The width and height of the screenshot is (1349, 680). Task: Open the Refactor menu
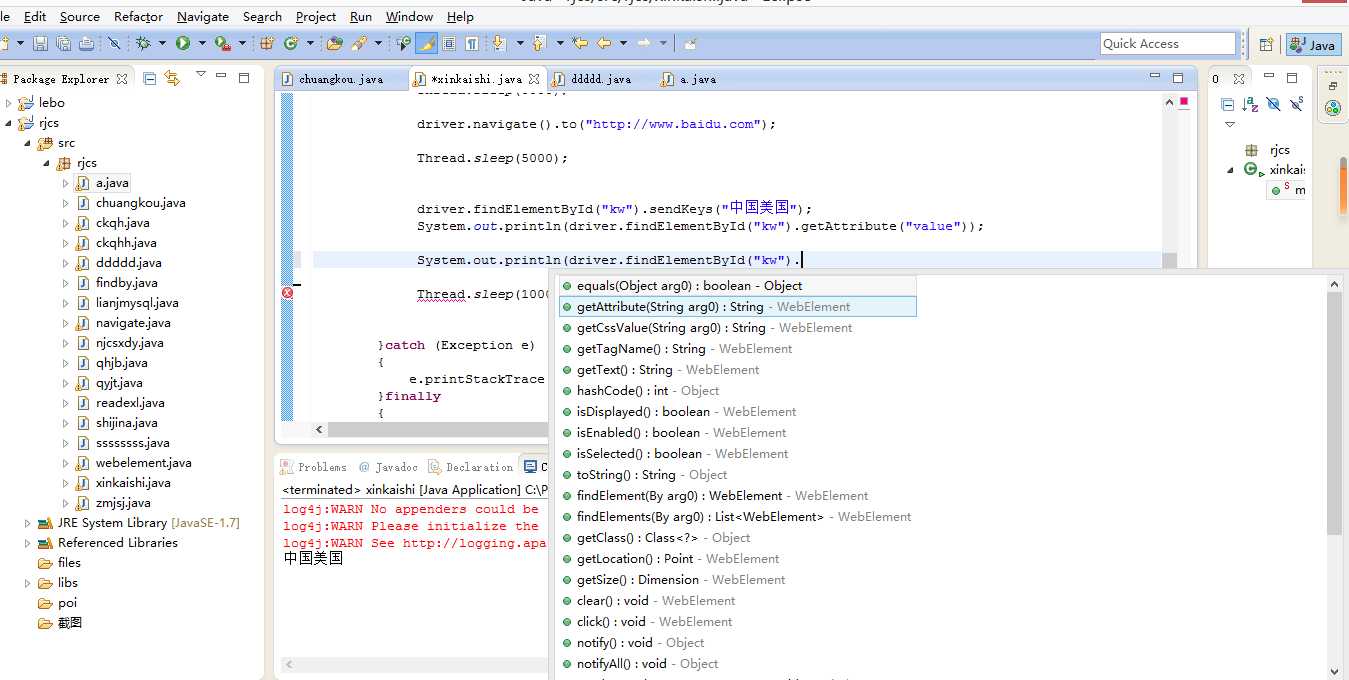[139, 17]
